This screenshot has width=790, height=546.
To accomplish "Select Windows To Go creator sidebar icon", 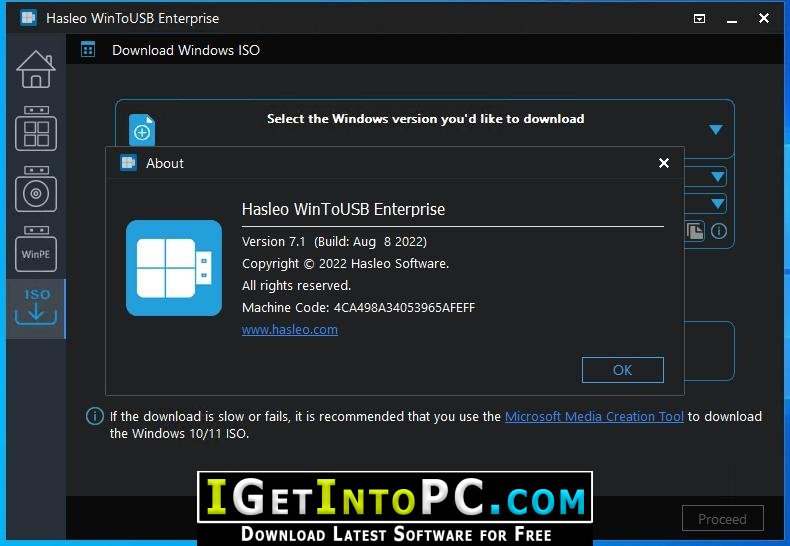I will [x=36, y=129].
